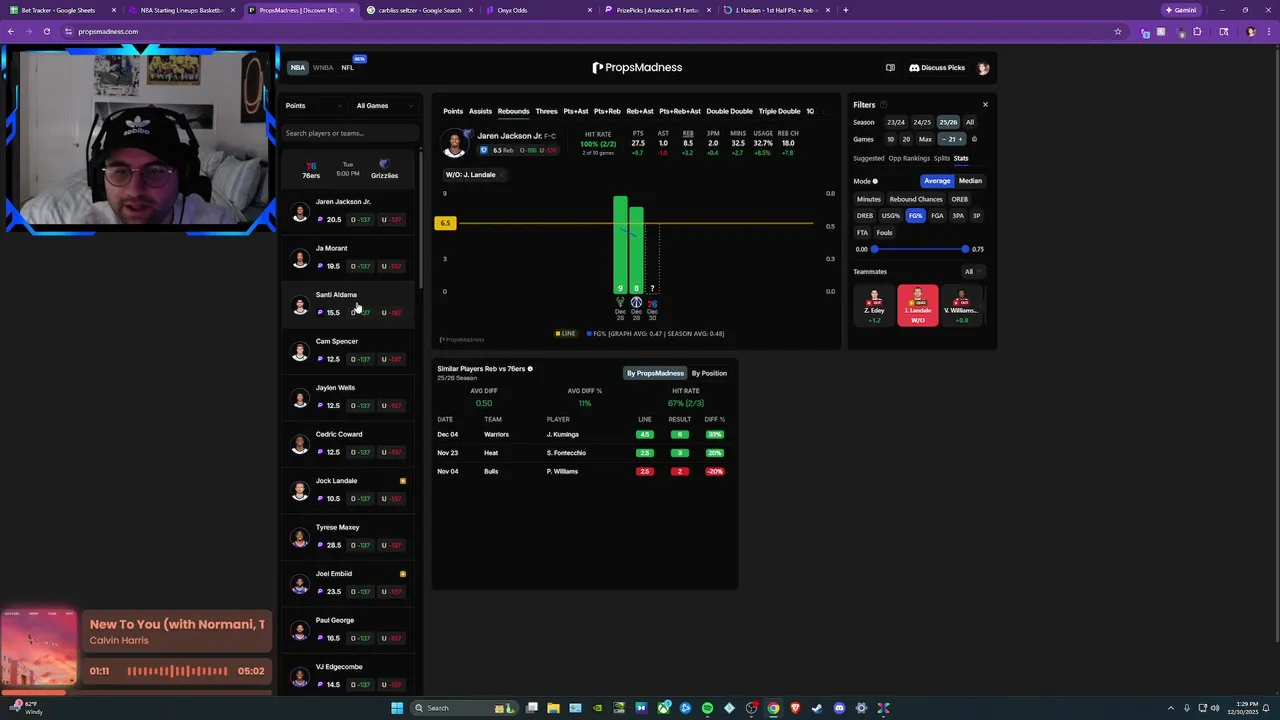This screenshot has height=720, width=1280.
Task: Increase the games count with the plus stepper
Action: click(x=961, y=139)
